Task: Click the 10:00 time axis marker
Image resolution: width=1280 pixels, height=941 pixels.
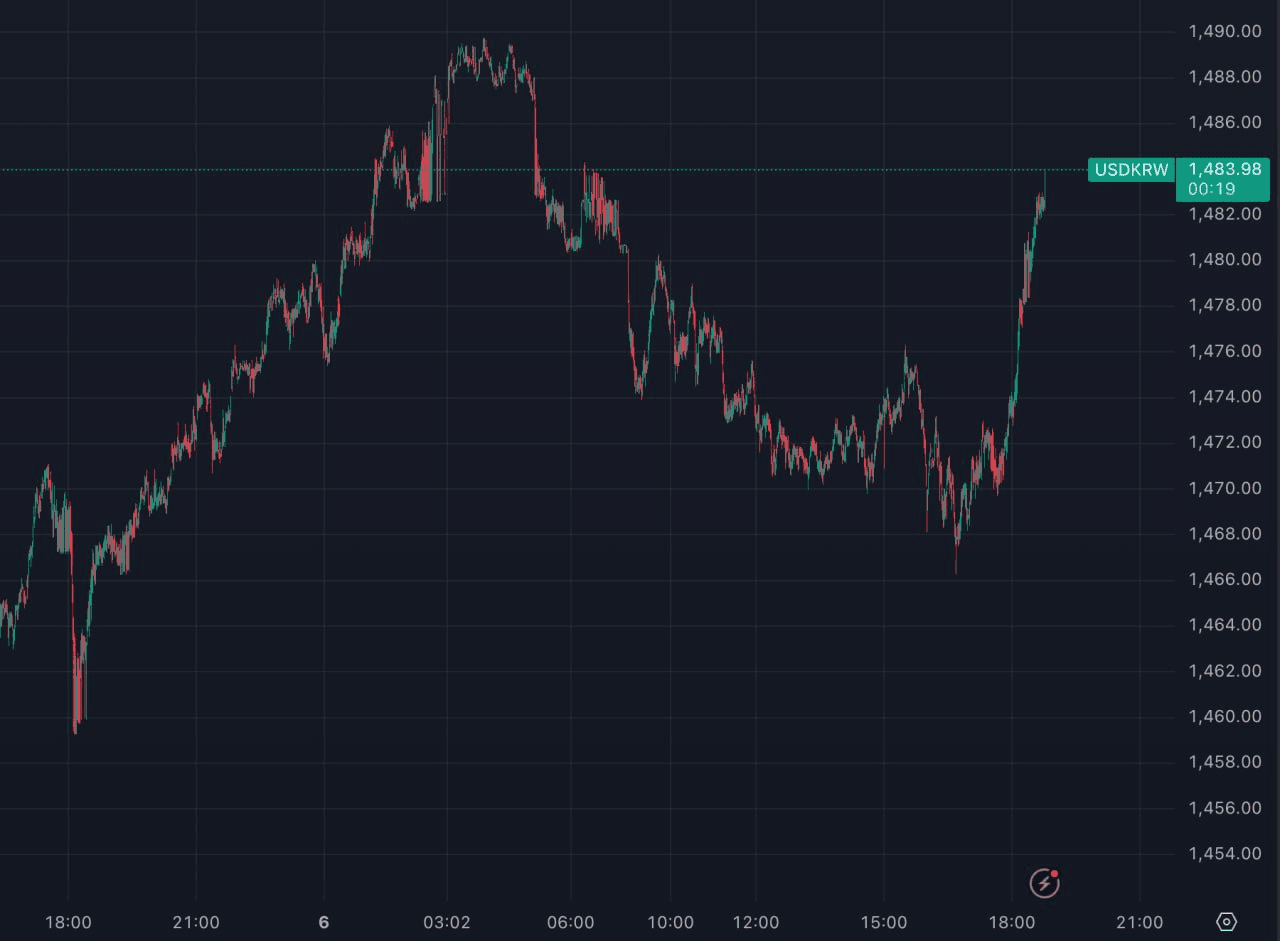Action: (669, 922)
